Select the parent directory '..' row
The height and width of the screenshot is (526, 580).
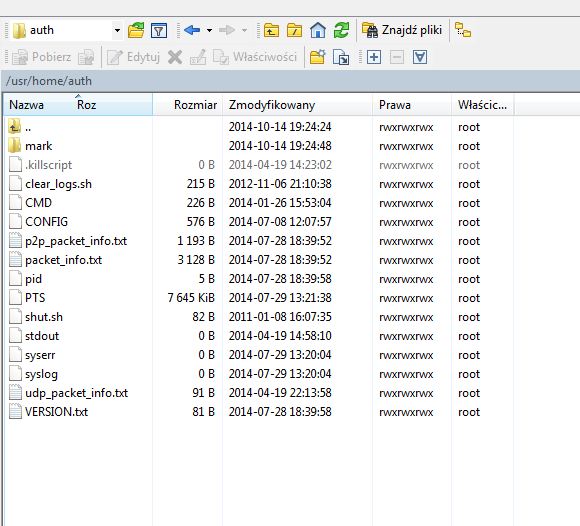[x=259, y=127]
